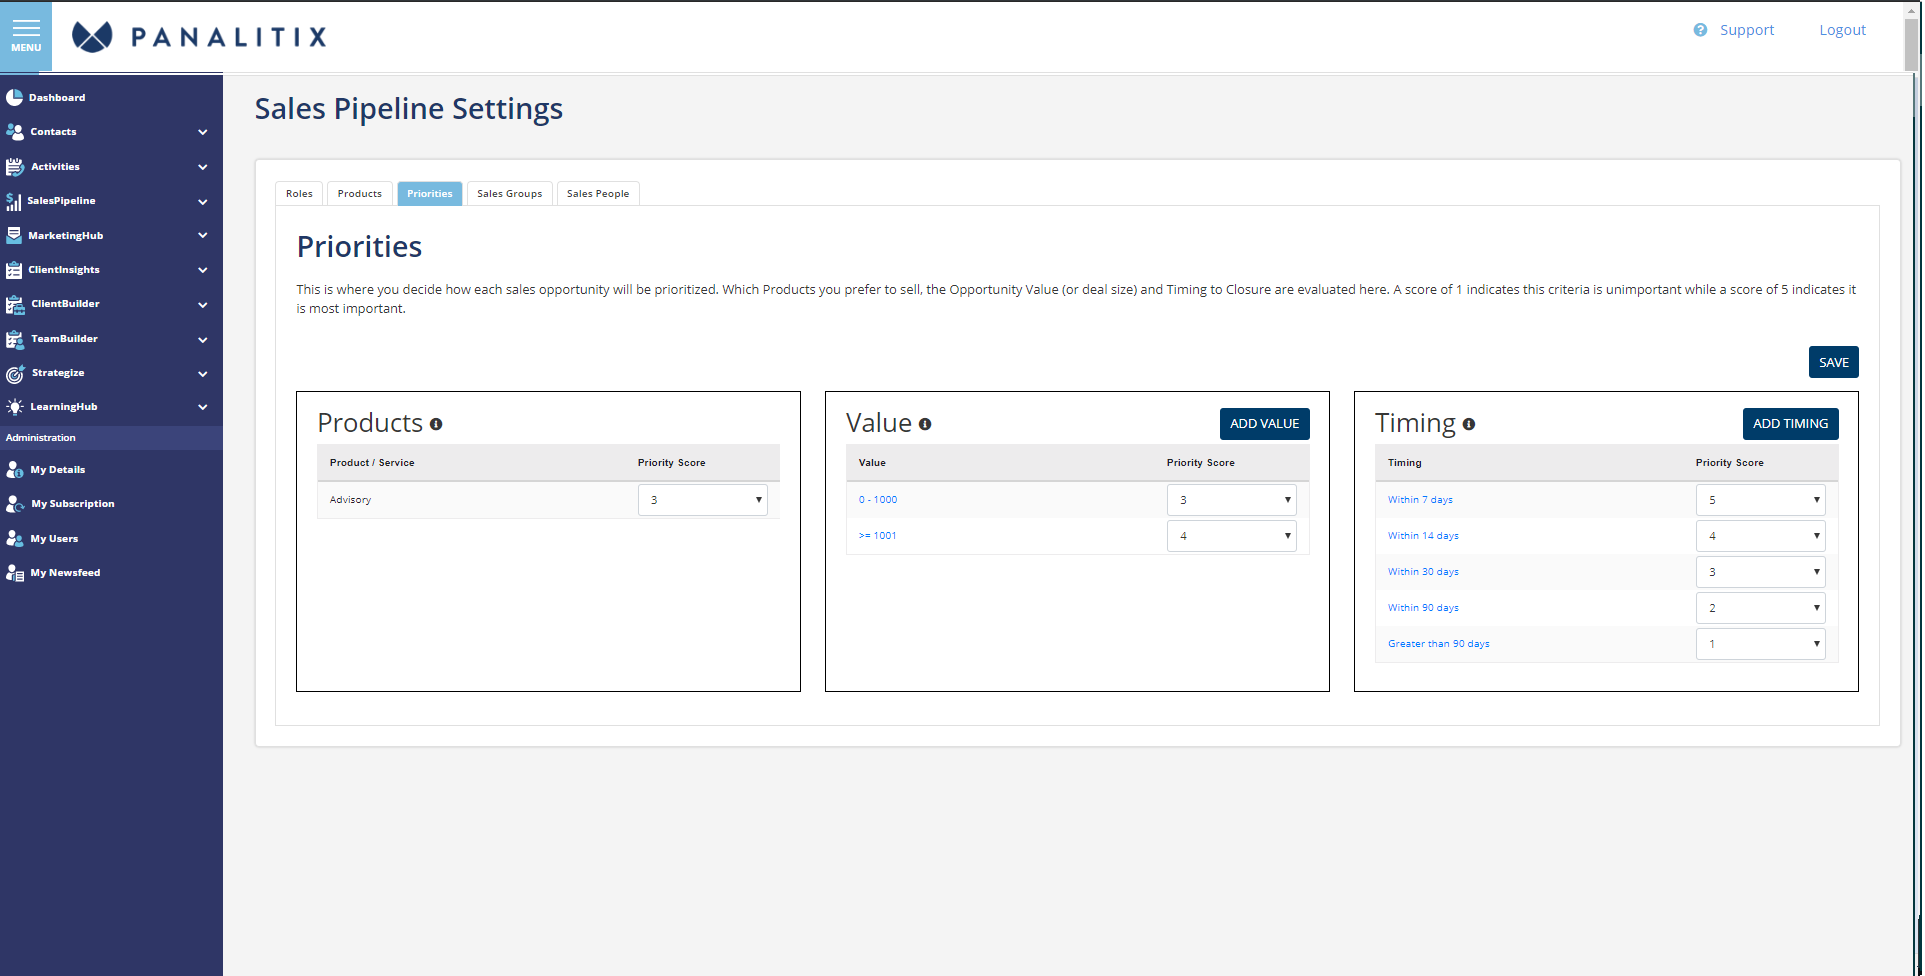Expand the ClientInsights menu chevron
The height and width of the screenshot is (976, 1925).
click(x=203, y=270)
